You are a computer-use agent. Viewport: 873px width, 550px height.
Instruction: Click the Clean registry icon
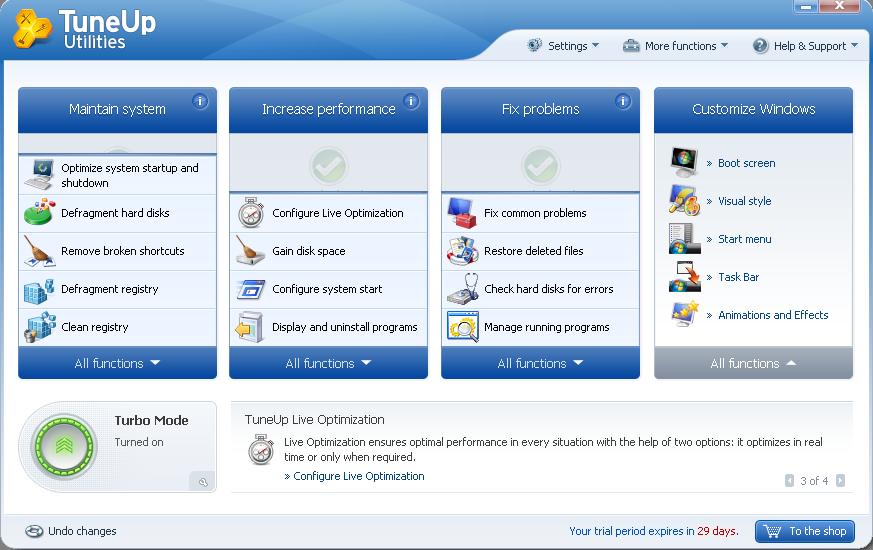click(39, 327)
